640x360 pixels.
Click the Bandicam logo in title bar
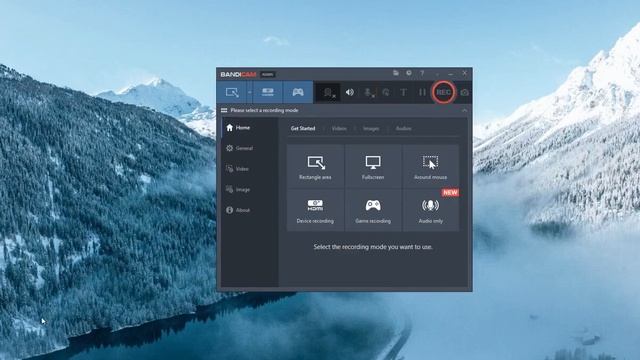[x=238, y=74]
